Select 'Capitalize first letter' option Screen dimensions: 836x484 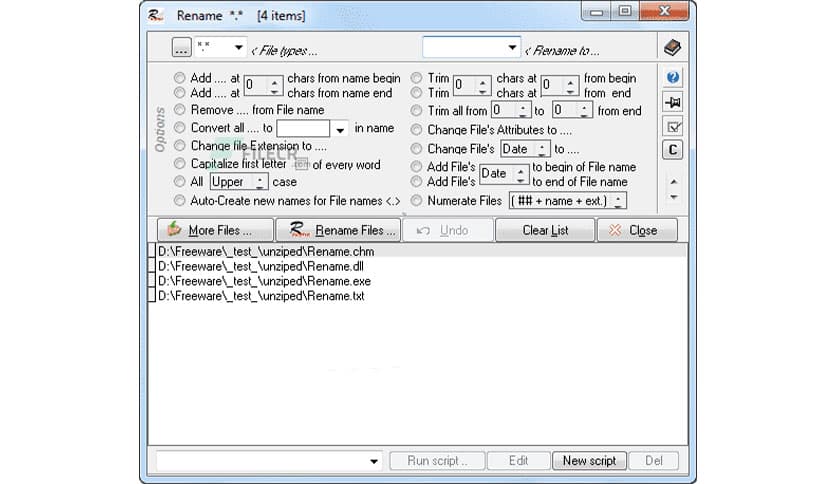[x=180, y=164]
